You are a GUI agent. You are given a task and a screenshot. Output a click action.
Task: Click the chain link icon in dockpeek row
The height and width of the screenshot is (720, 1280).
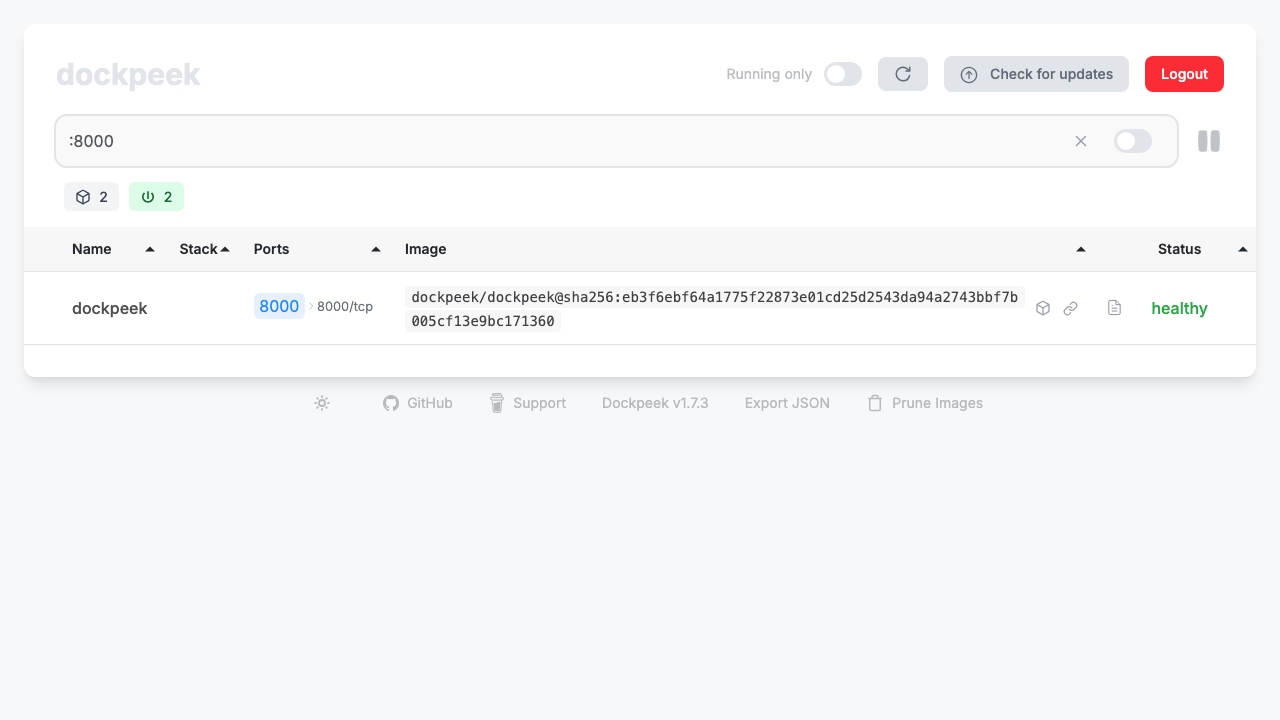1070,308
